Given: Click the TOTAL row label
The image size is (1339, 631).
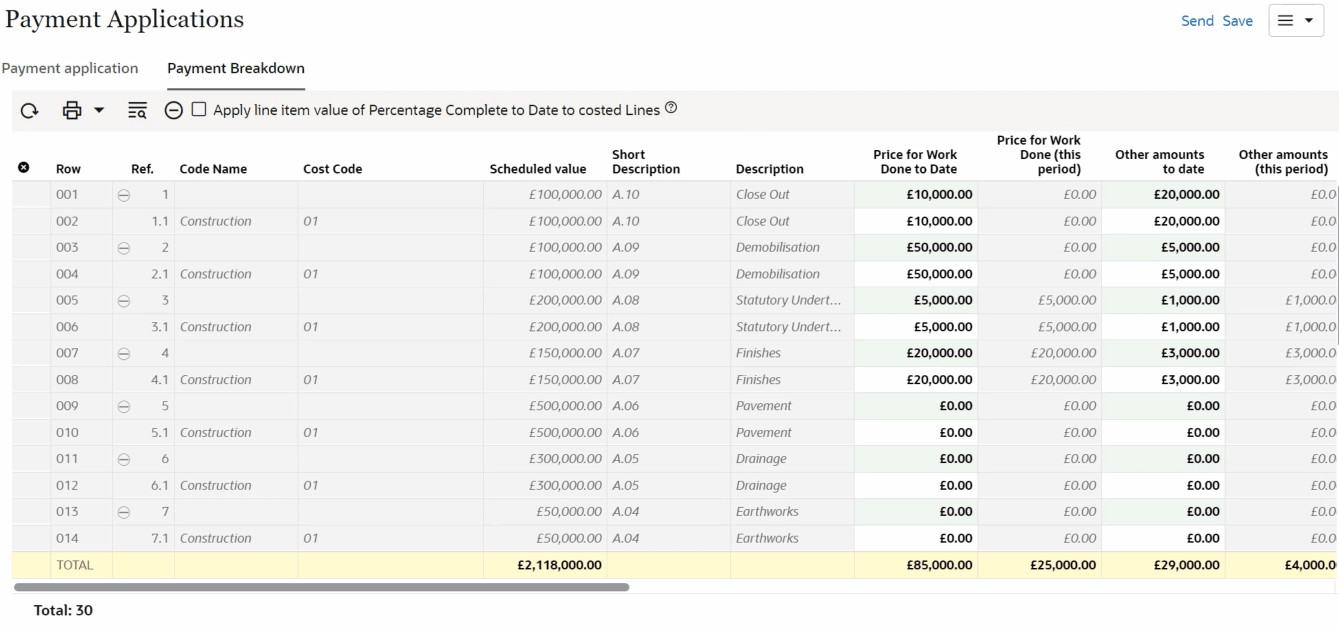Looking at the screenshot, I should point(75,565).
